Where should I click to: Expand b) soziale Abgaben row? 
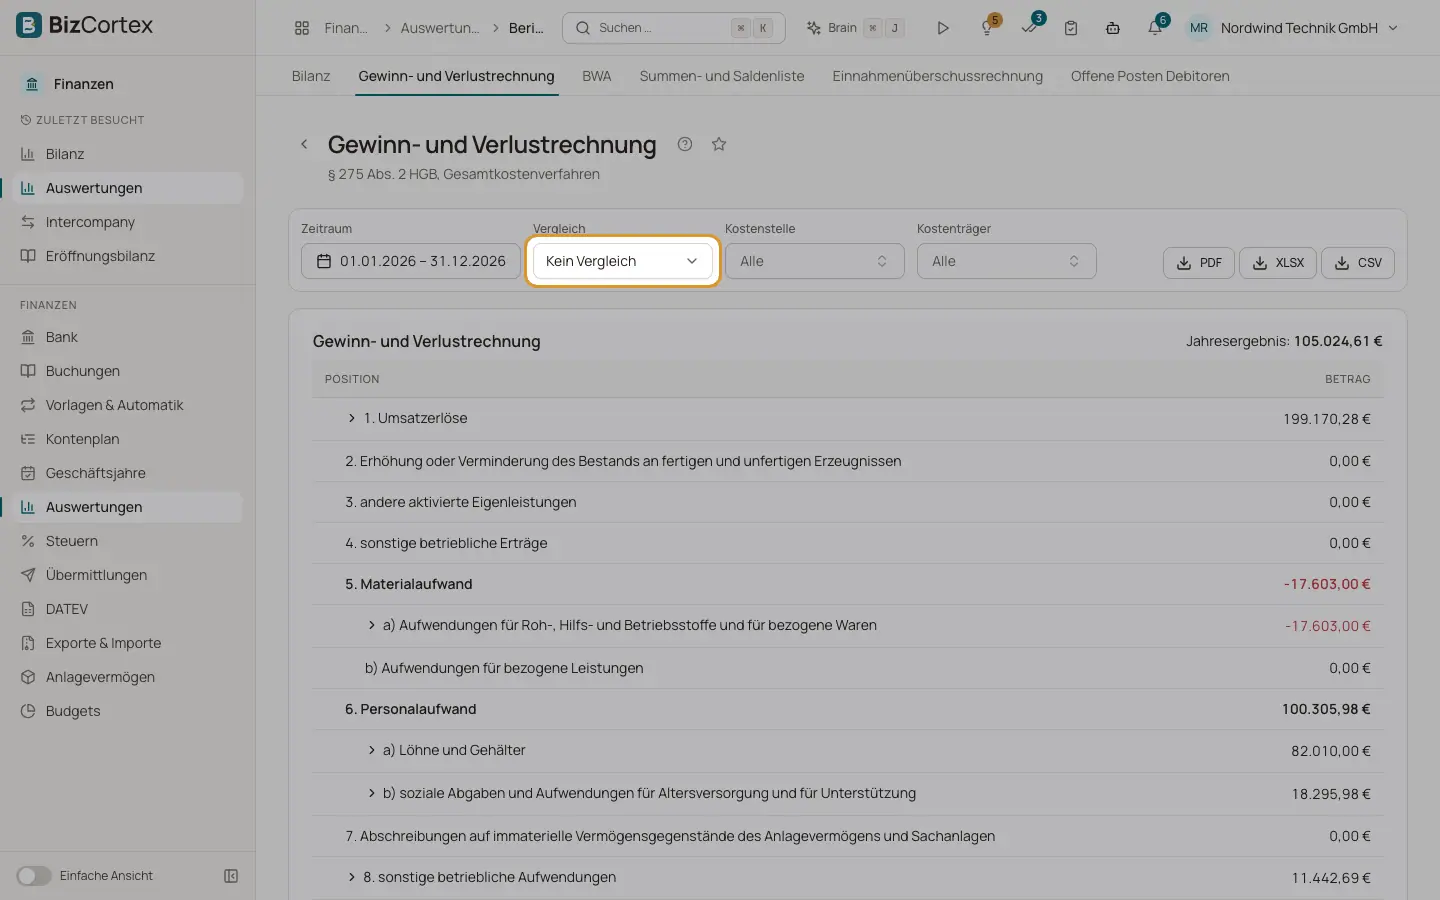[x=372, y=793]
